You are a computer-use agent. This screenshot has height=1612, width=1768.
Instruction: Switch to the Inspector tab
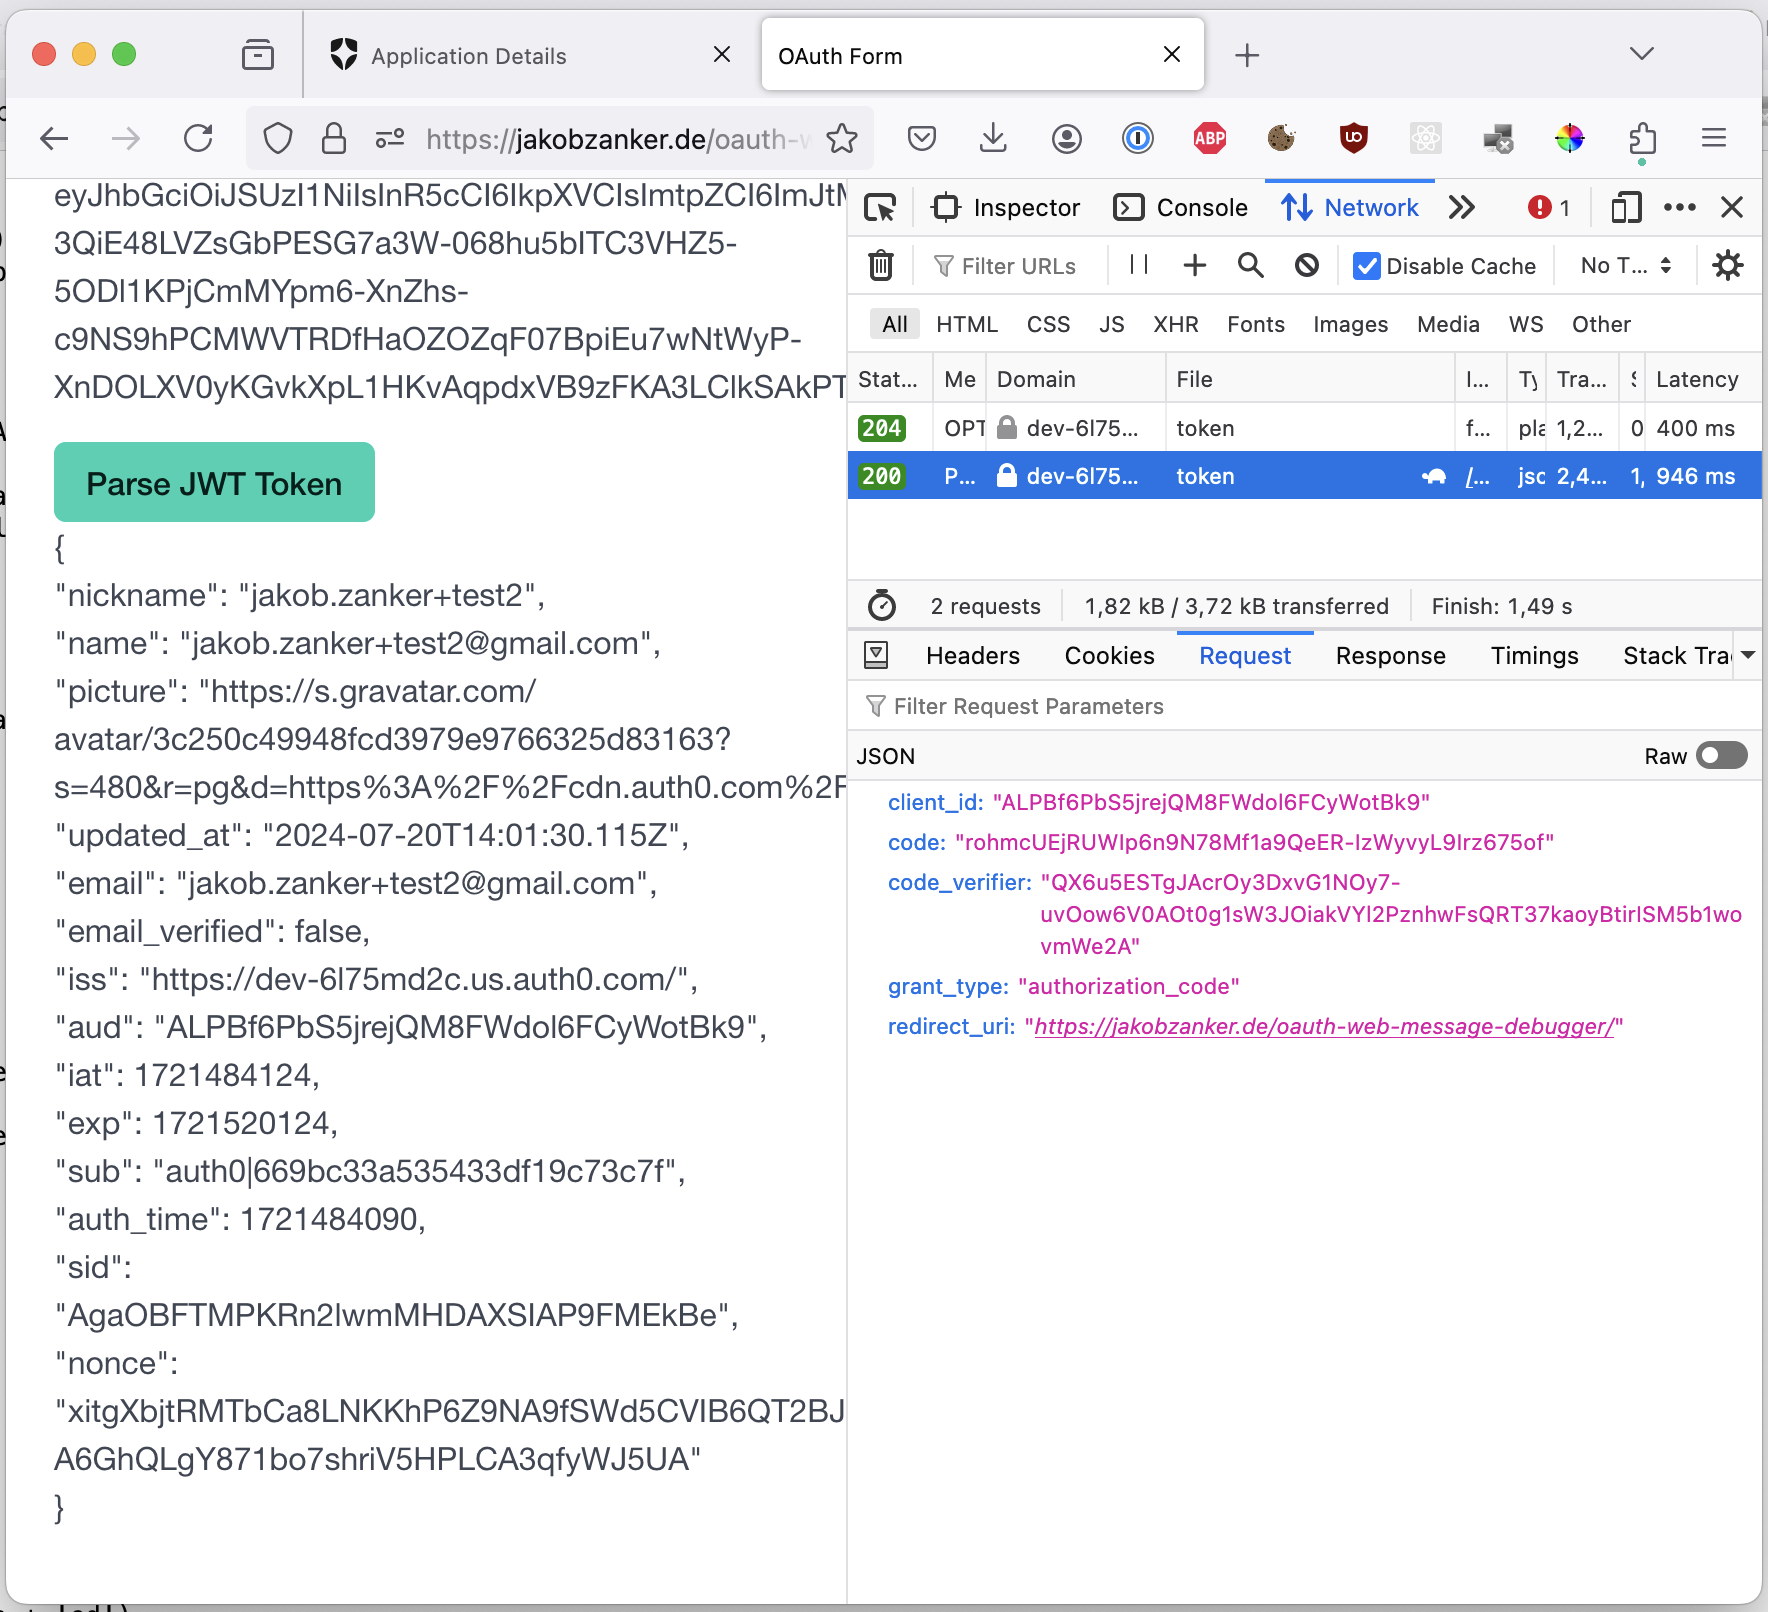click(1005, 208)
